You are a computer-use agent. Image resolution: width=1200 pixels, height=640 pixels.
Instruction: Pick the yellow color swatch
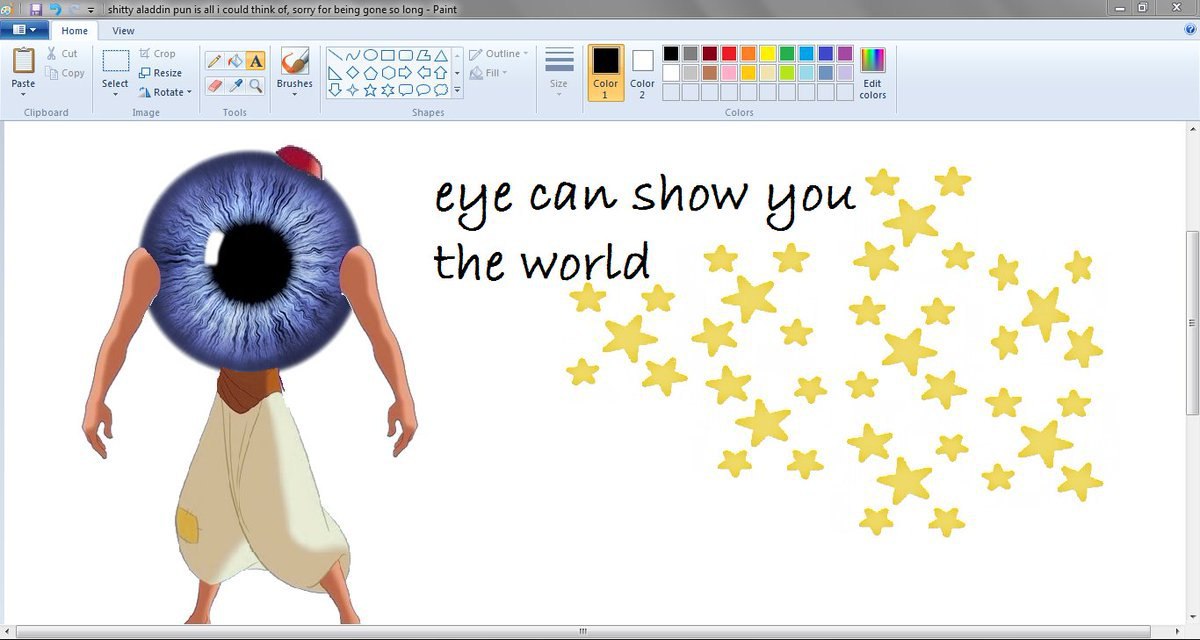coord(768,54)
